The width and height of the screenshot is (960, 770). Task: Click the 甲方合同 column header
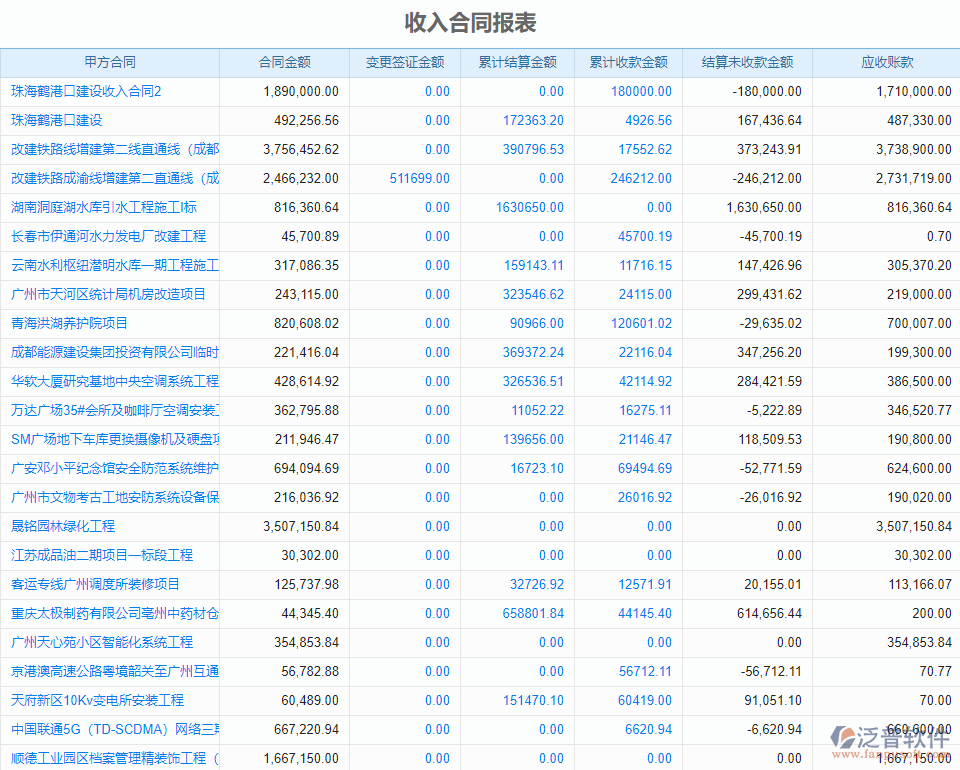pos(110,62)
